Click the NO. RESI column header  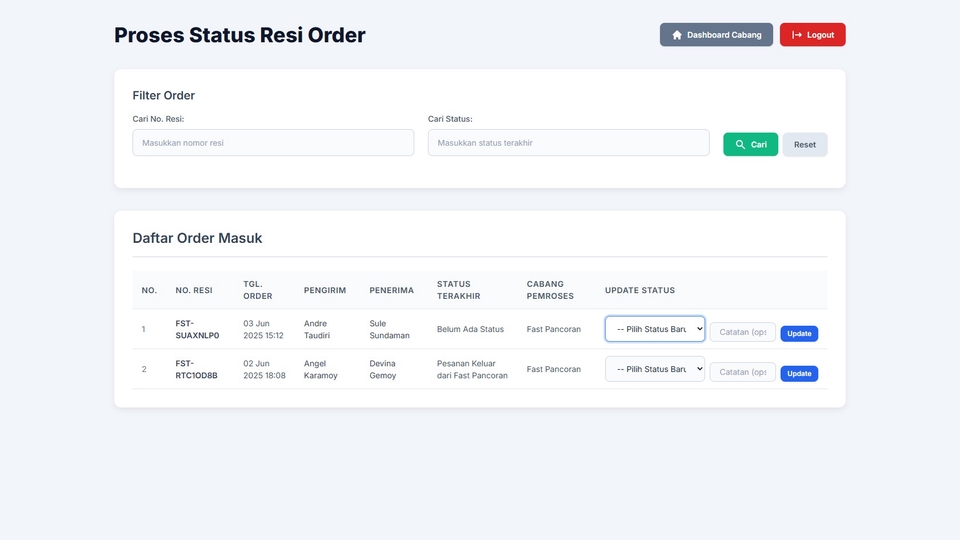[x=194, y=290]
